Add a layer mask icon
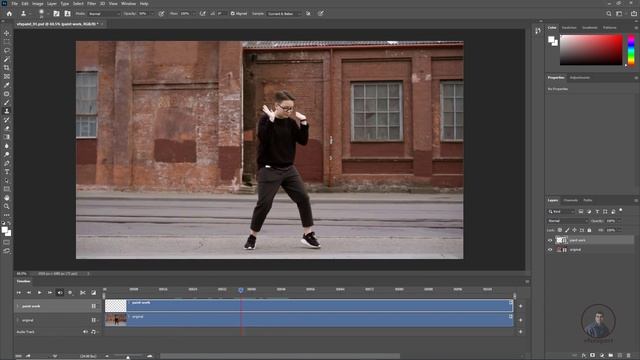 pyautogui.click(x=593, y=356)
